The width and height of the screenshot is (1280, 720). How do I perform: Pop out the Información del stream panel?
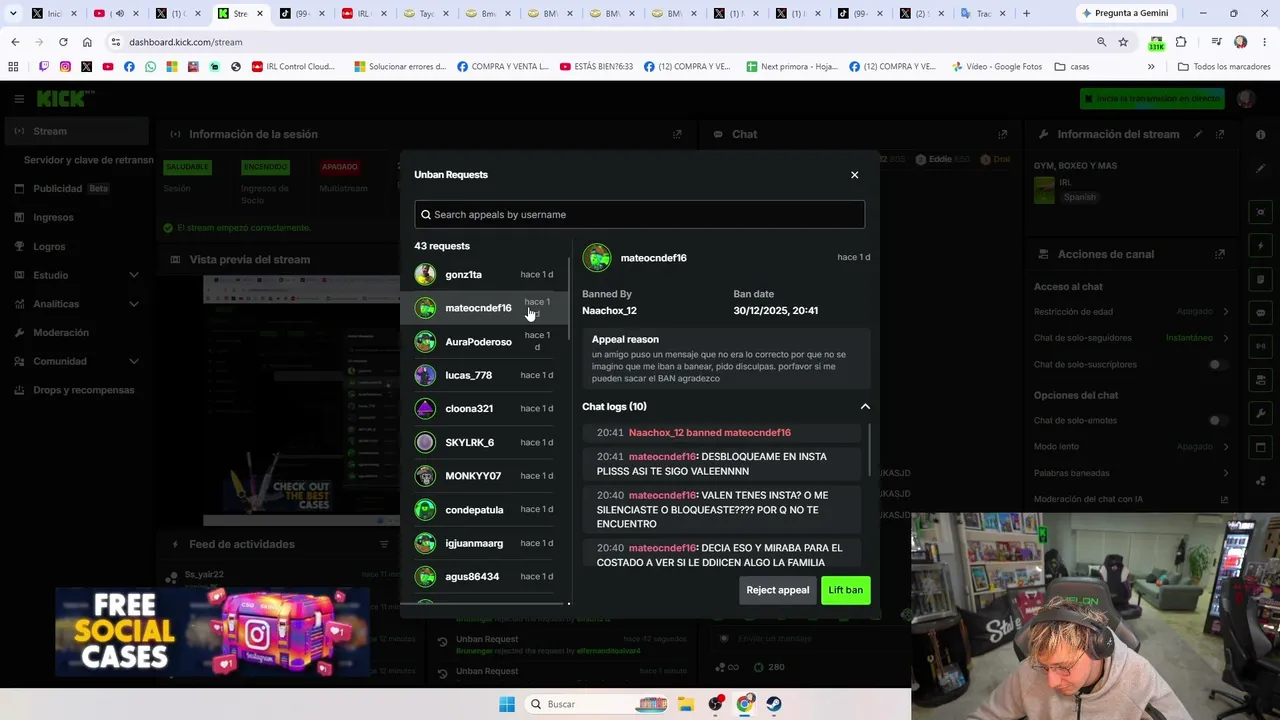(x=1219, y=134)
